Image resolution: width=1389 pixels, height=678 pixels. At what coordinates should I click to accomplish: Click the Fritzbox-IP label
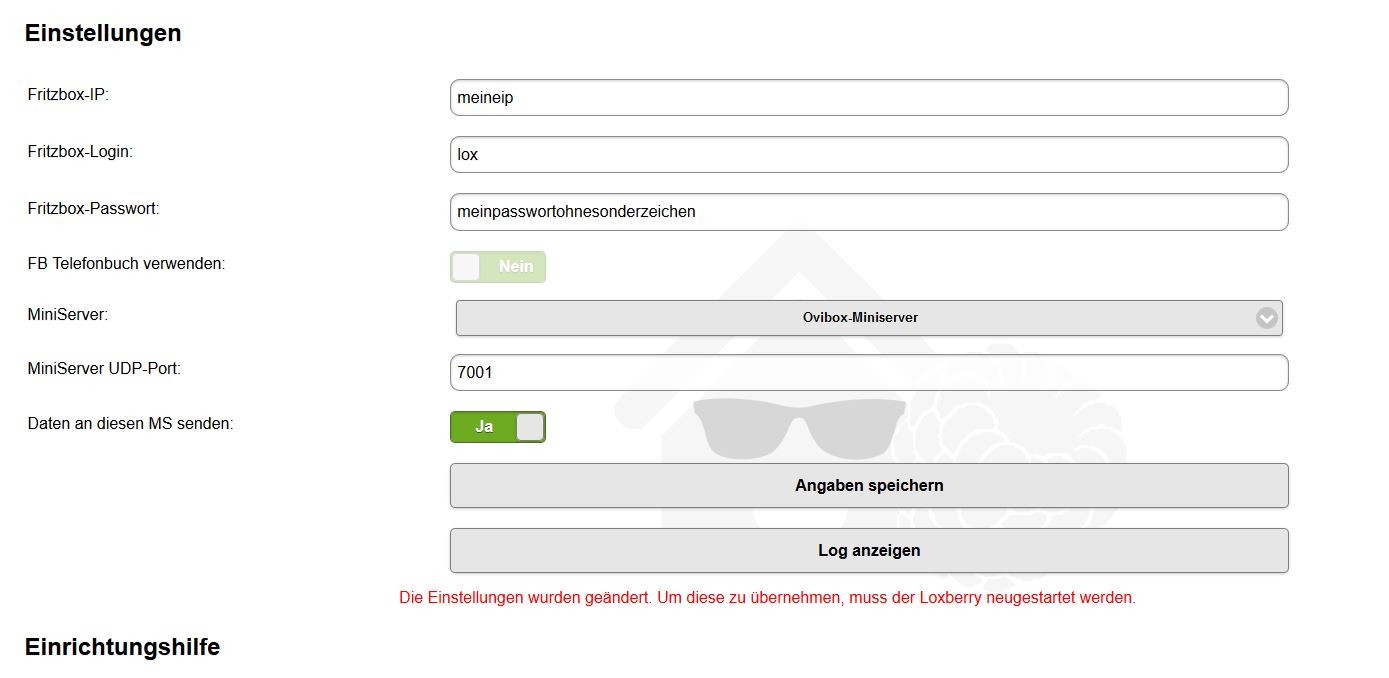(68, 95)
